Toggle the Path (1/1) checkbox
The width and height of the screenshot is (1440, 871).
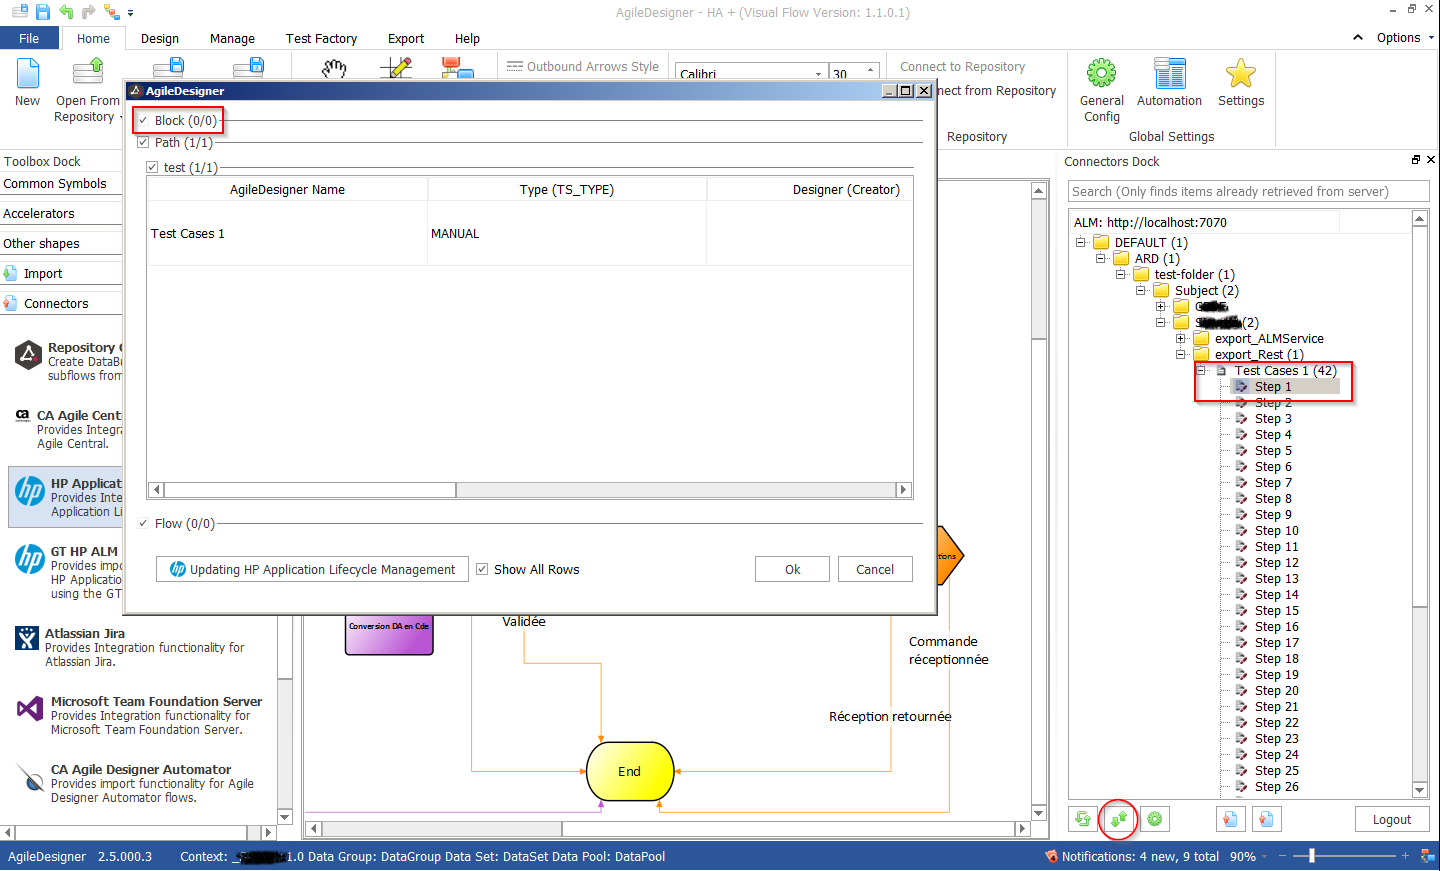click(x=143, y=142)
